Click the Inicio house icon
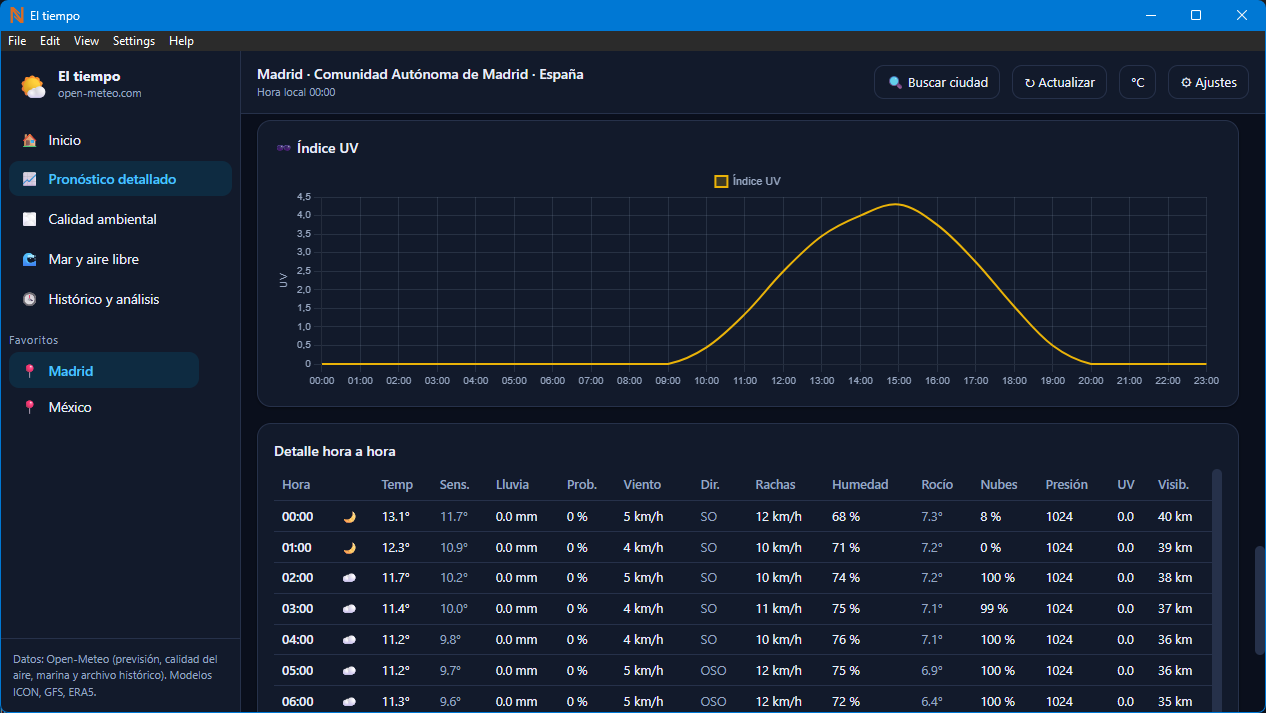1266x713 pixels. (x=30, y=141)
